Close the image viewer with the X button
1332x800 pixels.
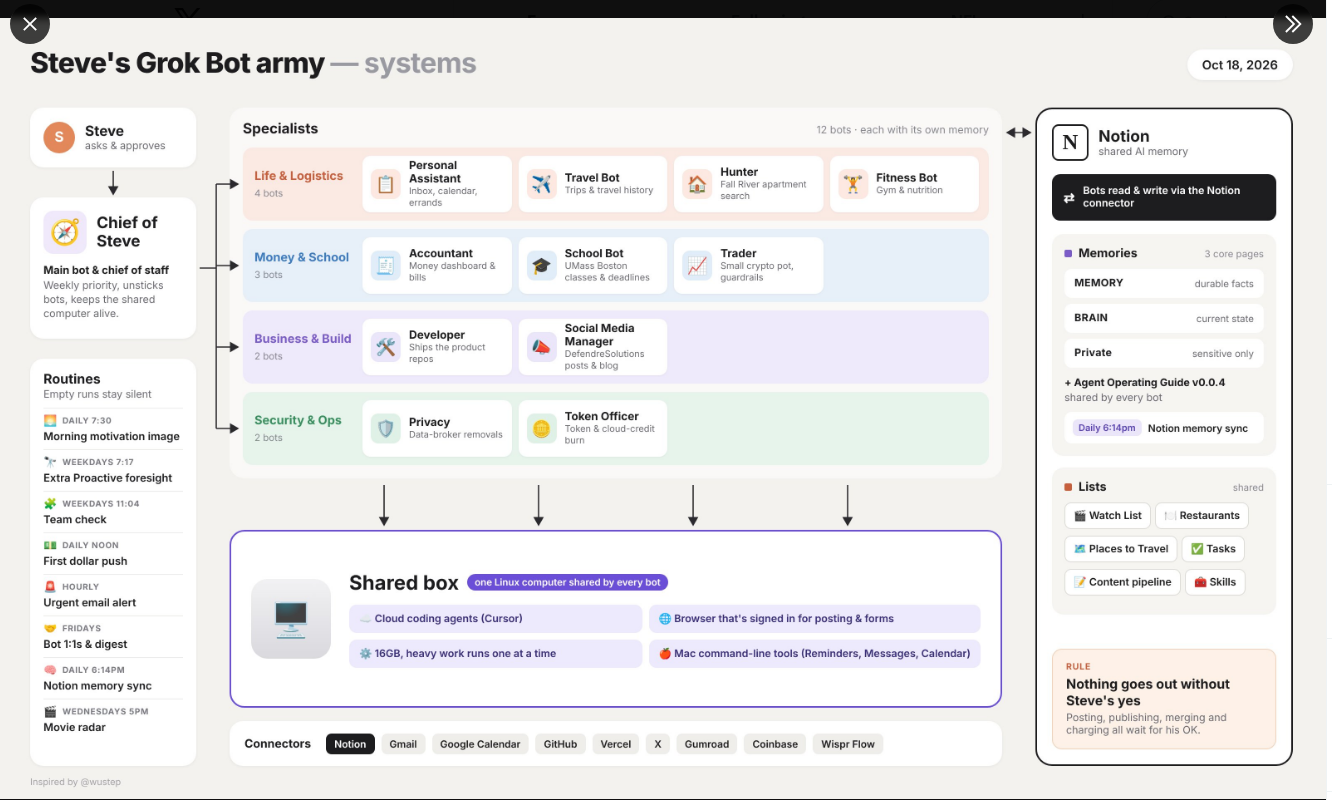point(30,24)
